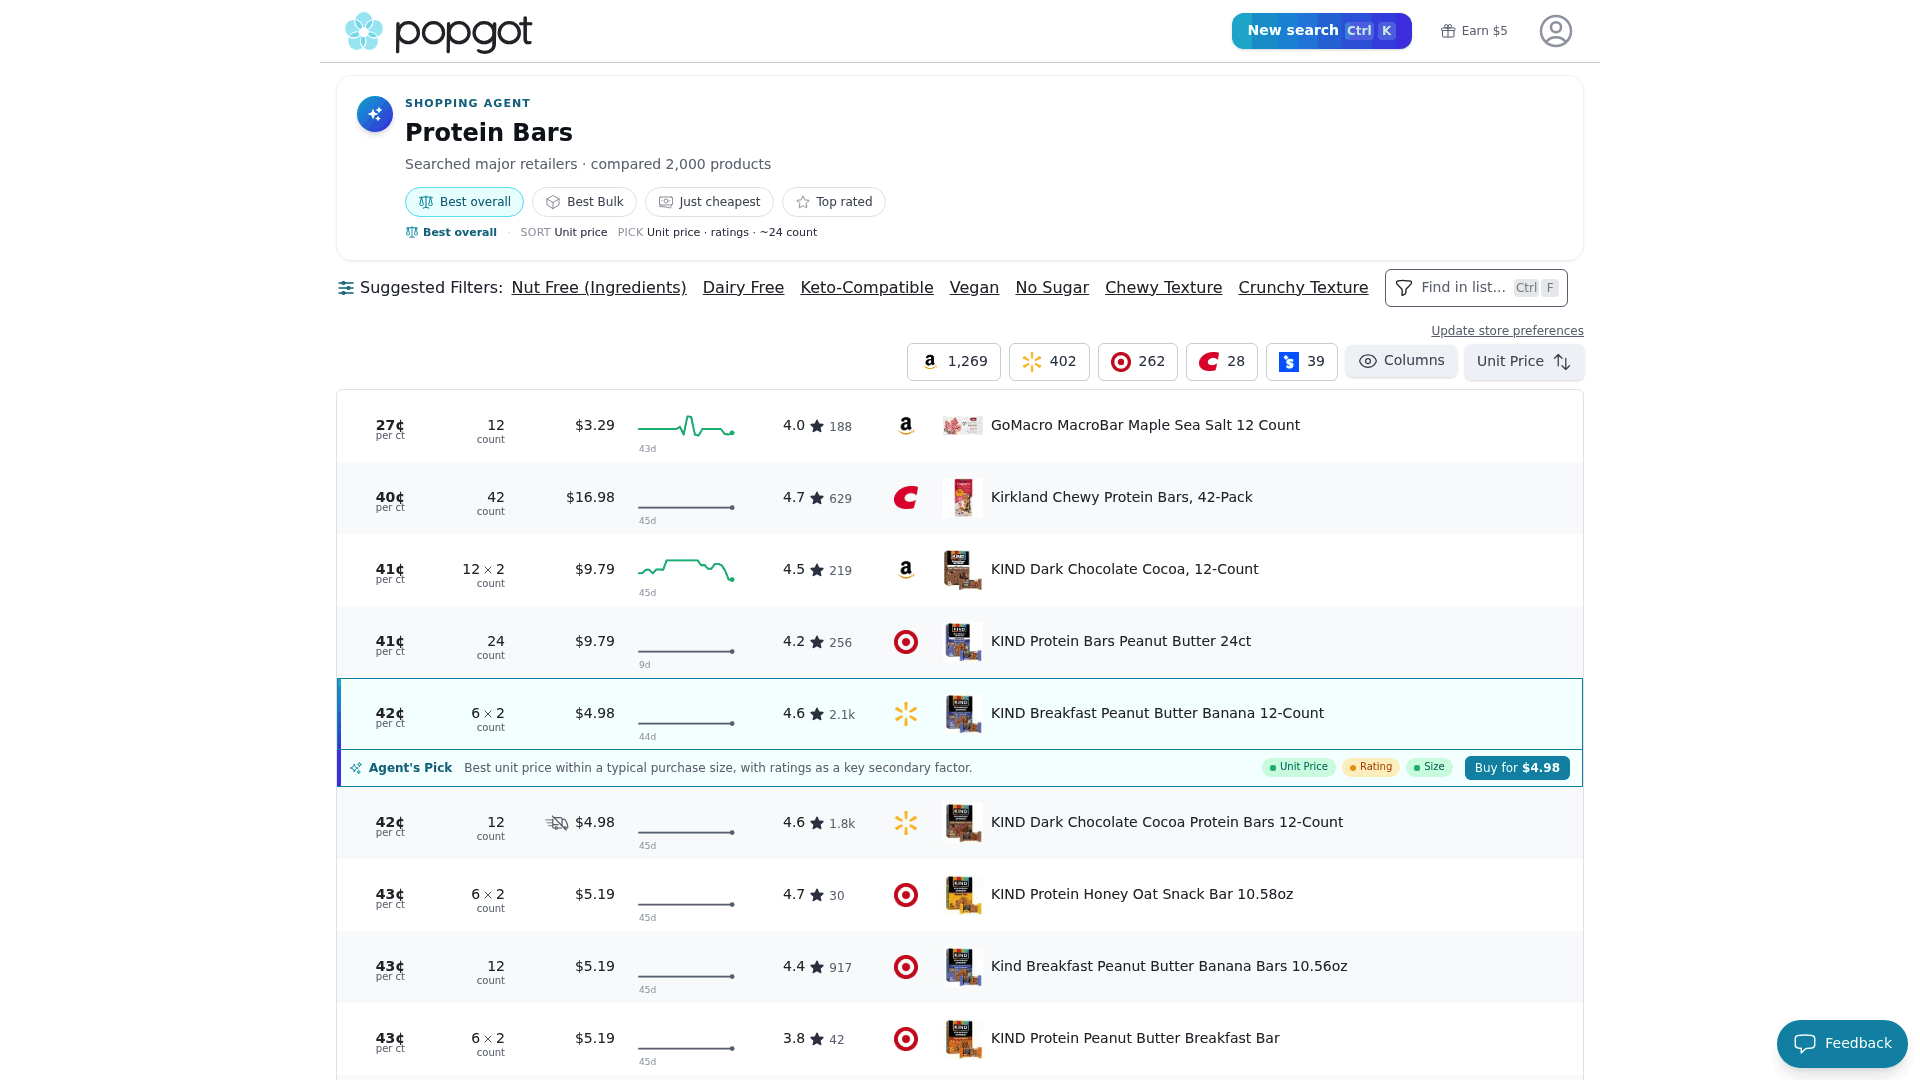Image resolution: width=1920 pixels, height=1080 pixels.
Task: Click the Unit Price tag in Agent's Pick
Action: pos(1298,767)
